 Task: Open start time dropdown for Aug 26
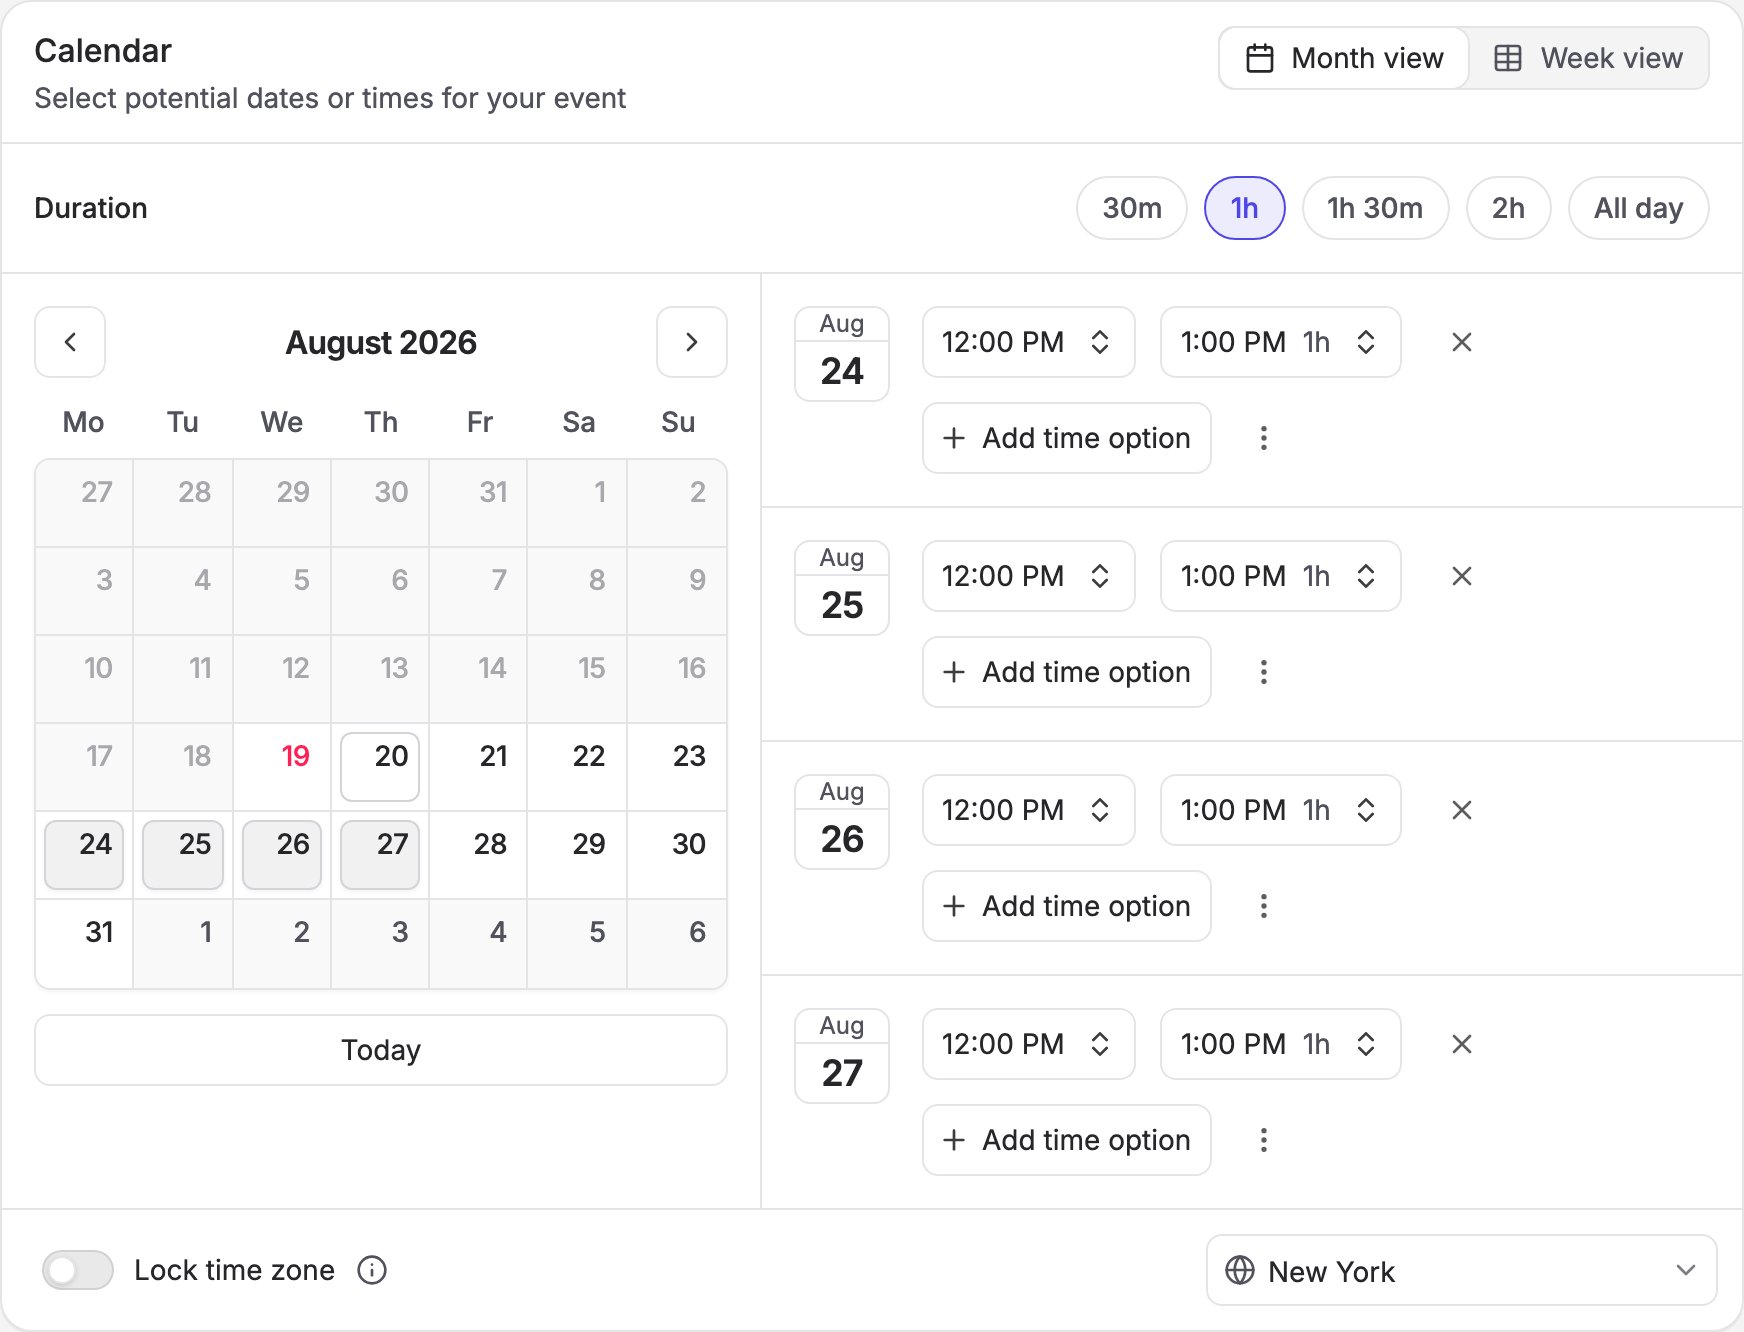tap(1029, 810)
